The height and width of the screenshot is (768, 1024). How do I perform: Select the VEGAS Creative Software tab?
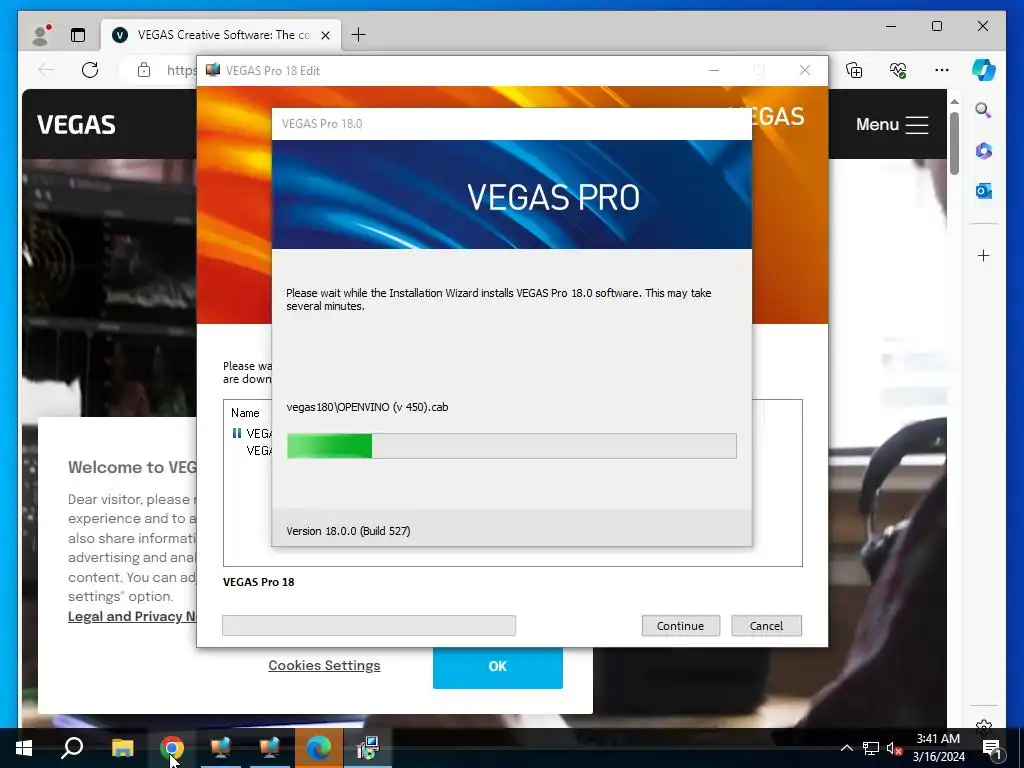pyautogui.click(x=222, y=35)
